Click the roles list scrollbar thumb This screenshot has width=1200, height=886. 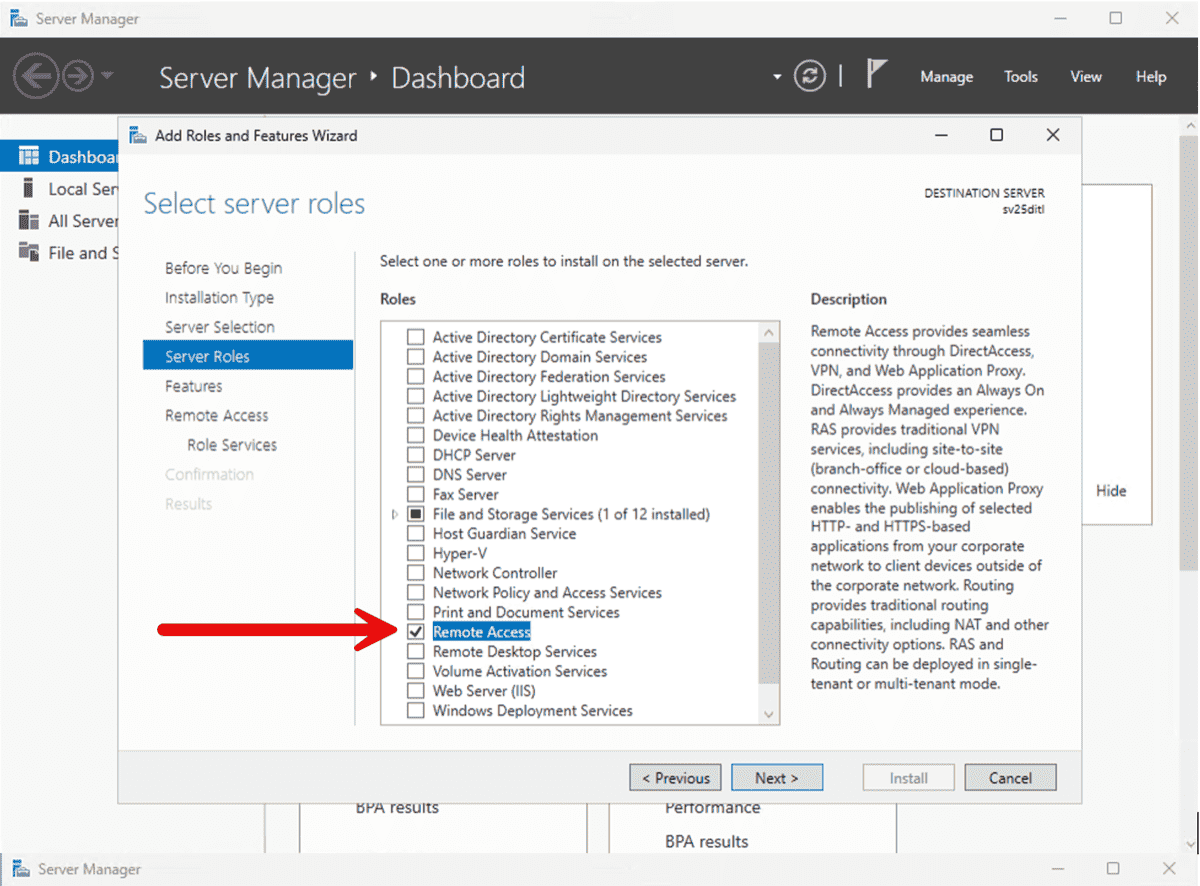click(769, 515)
